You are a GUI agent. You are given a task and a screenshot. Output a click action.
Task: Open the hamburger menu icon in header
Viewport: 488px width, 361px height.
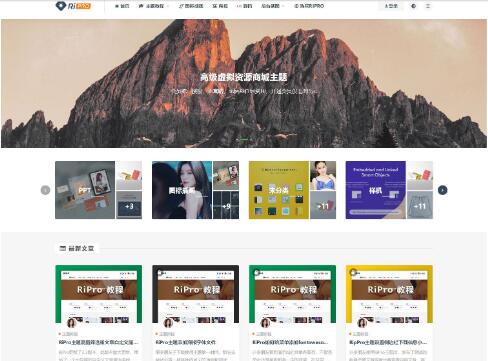(428, 6)
